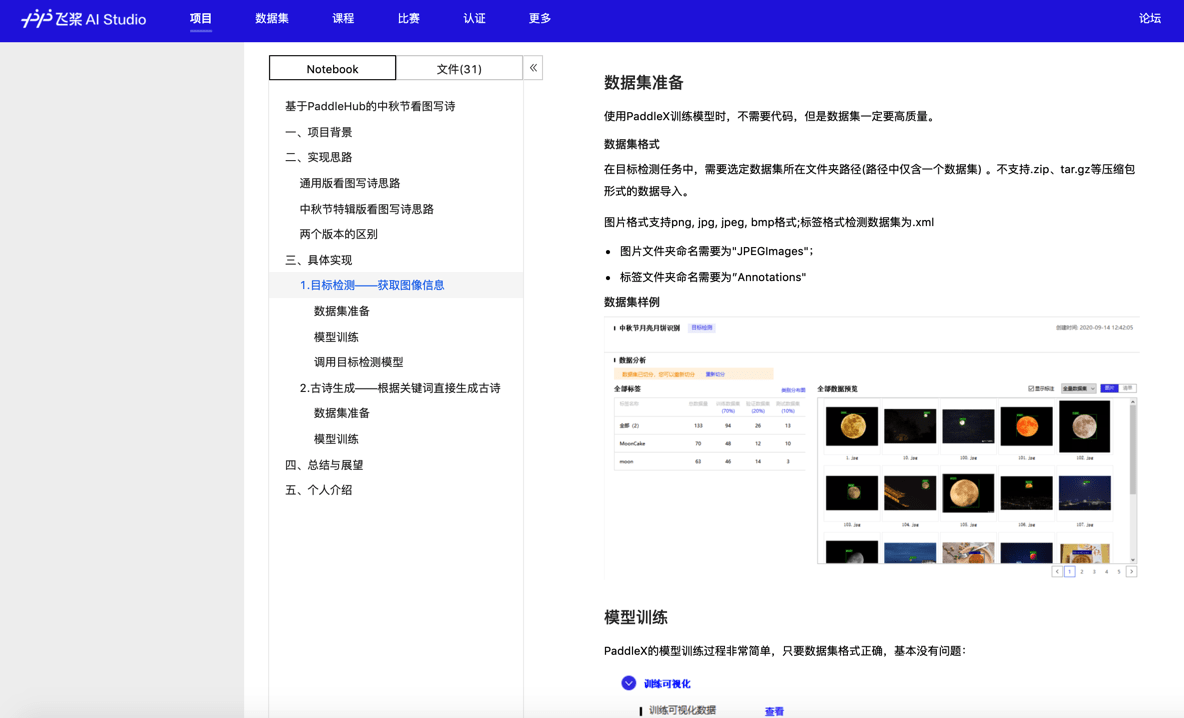Click the grey moon thumbnail 102.jpg
The width and height of the screenshot is (1184, 718).
pyautogui.click(x=1084, y=427)
